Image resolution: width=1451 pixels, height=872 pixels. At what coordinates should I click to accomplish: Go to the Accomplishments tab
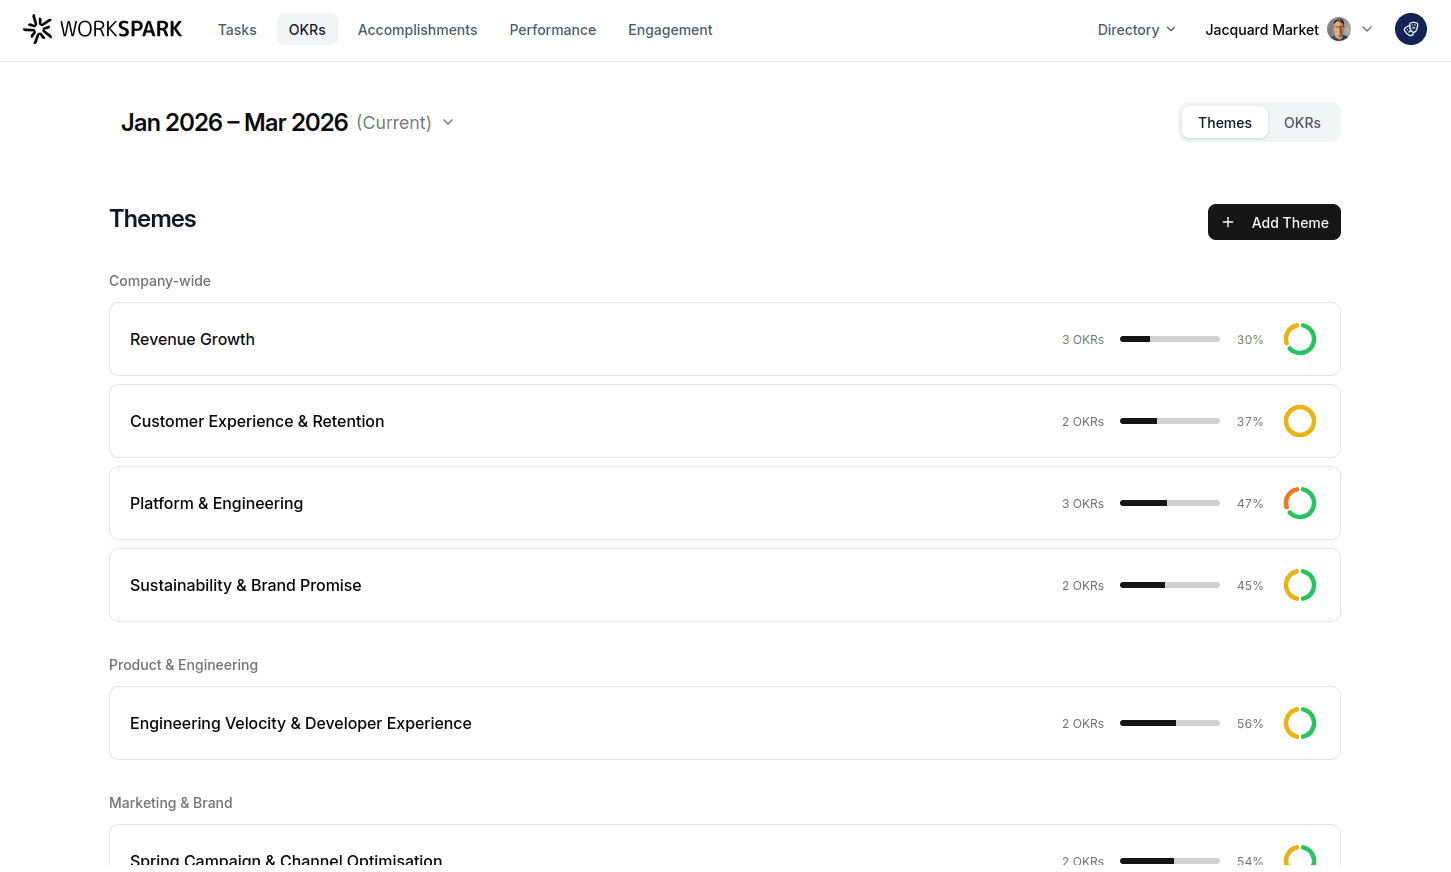[x=417, y=30]
